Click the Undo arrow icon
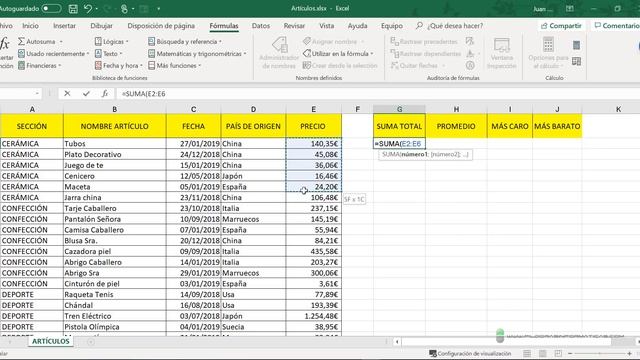Image resolution: width=640 pixels, height=360 pixels. click(x=88, y=9)
